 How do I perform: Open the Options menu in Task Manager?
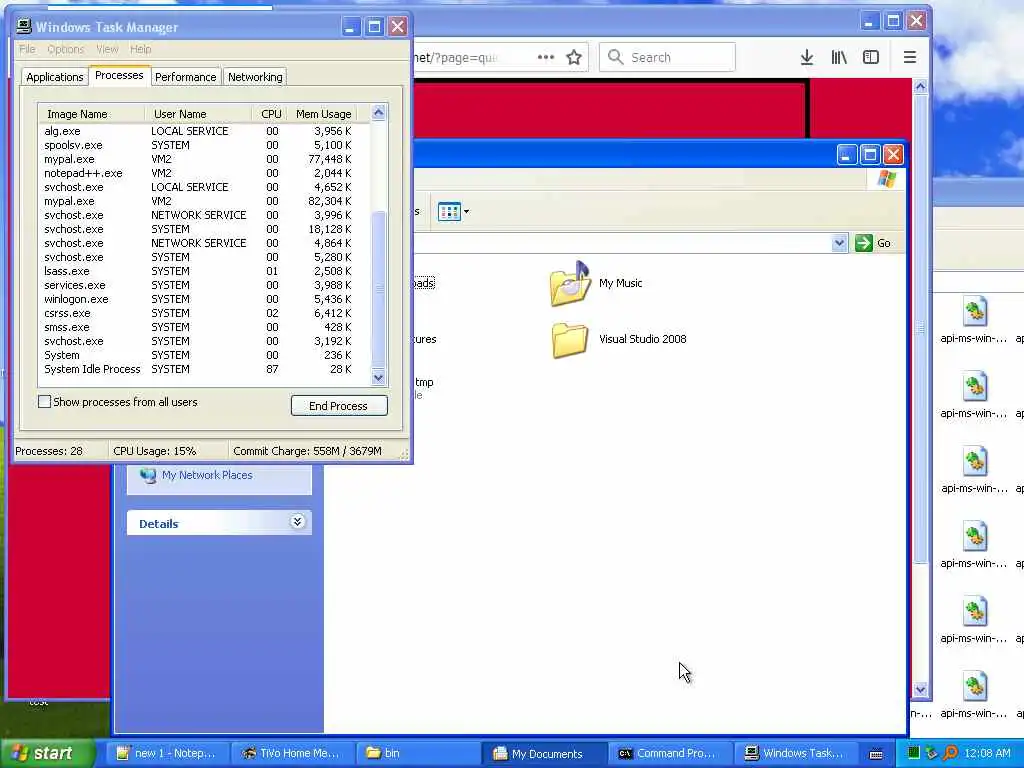[65, 49]
